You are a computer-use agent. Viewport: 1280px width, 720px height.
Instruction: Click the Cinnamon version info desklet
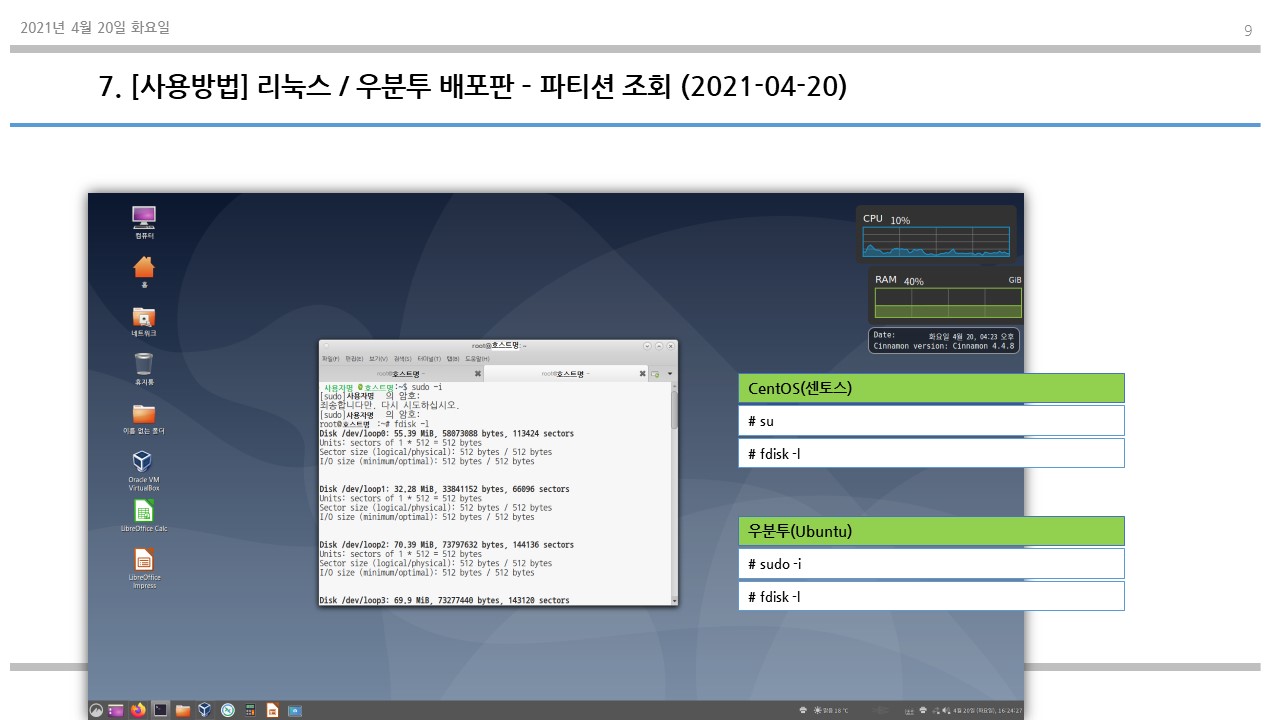[944, 341]
